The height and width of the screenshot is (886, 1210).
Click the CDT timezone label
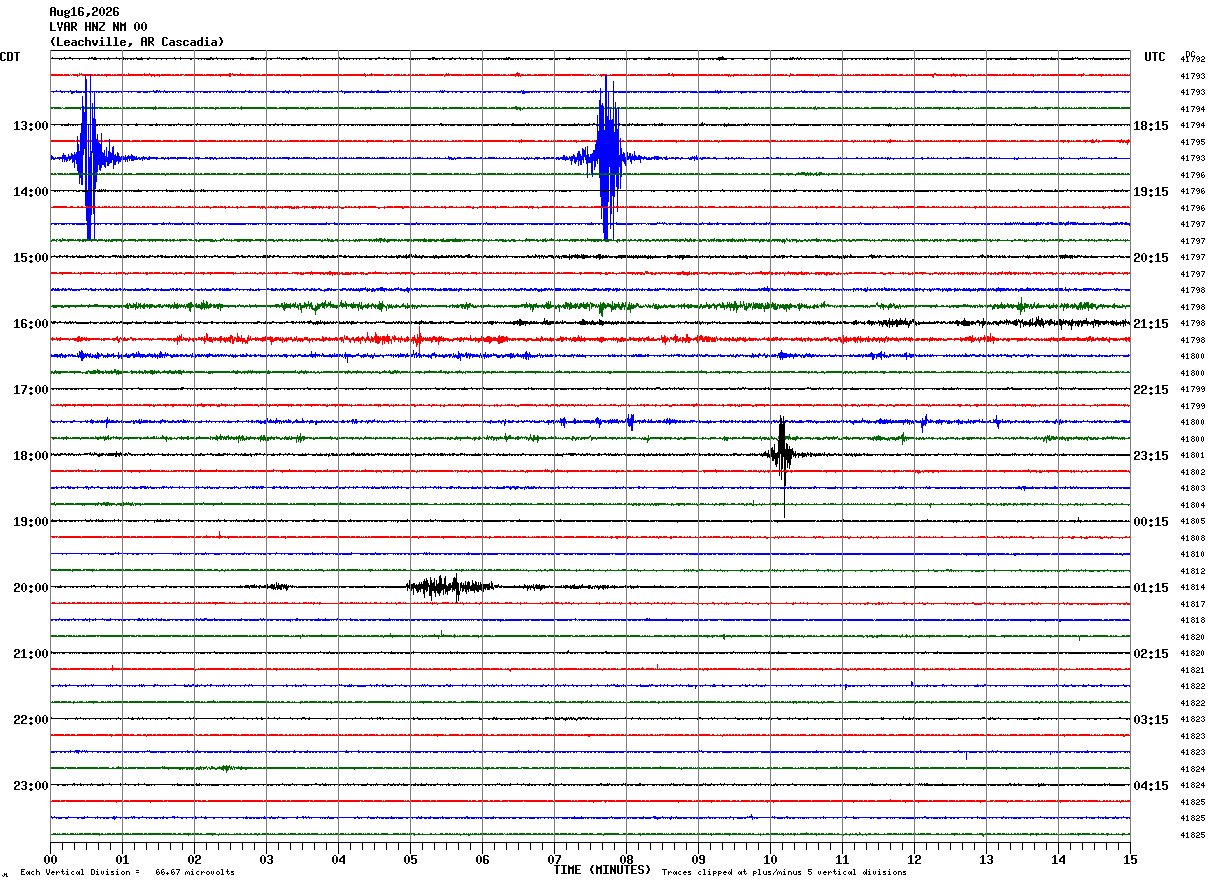(10, 57)
